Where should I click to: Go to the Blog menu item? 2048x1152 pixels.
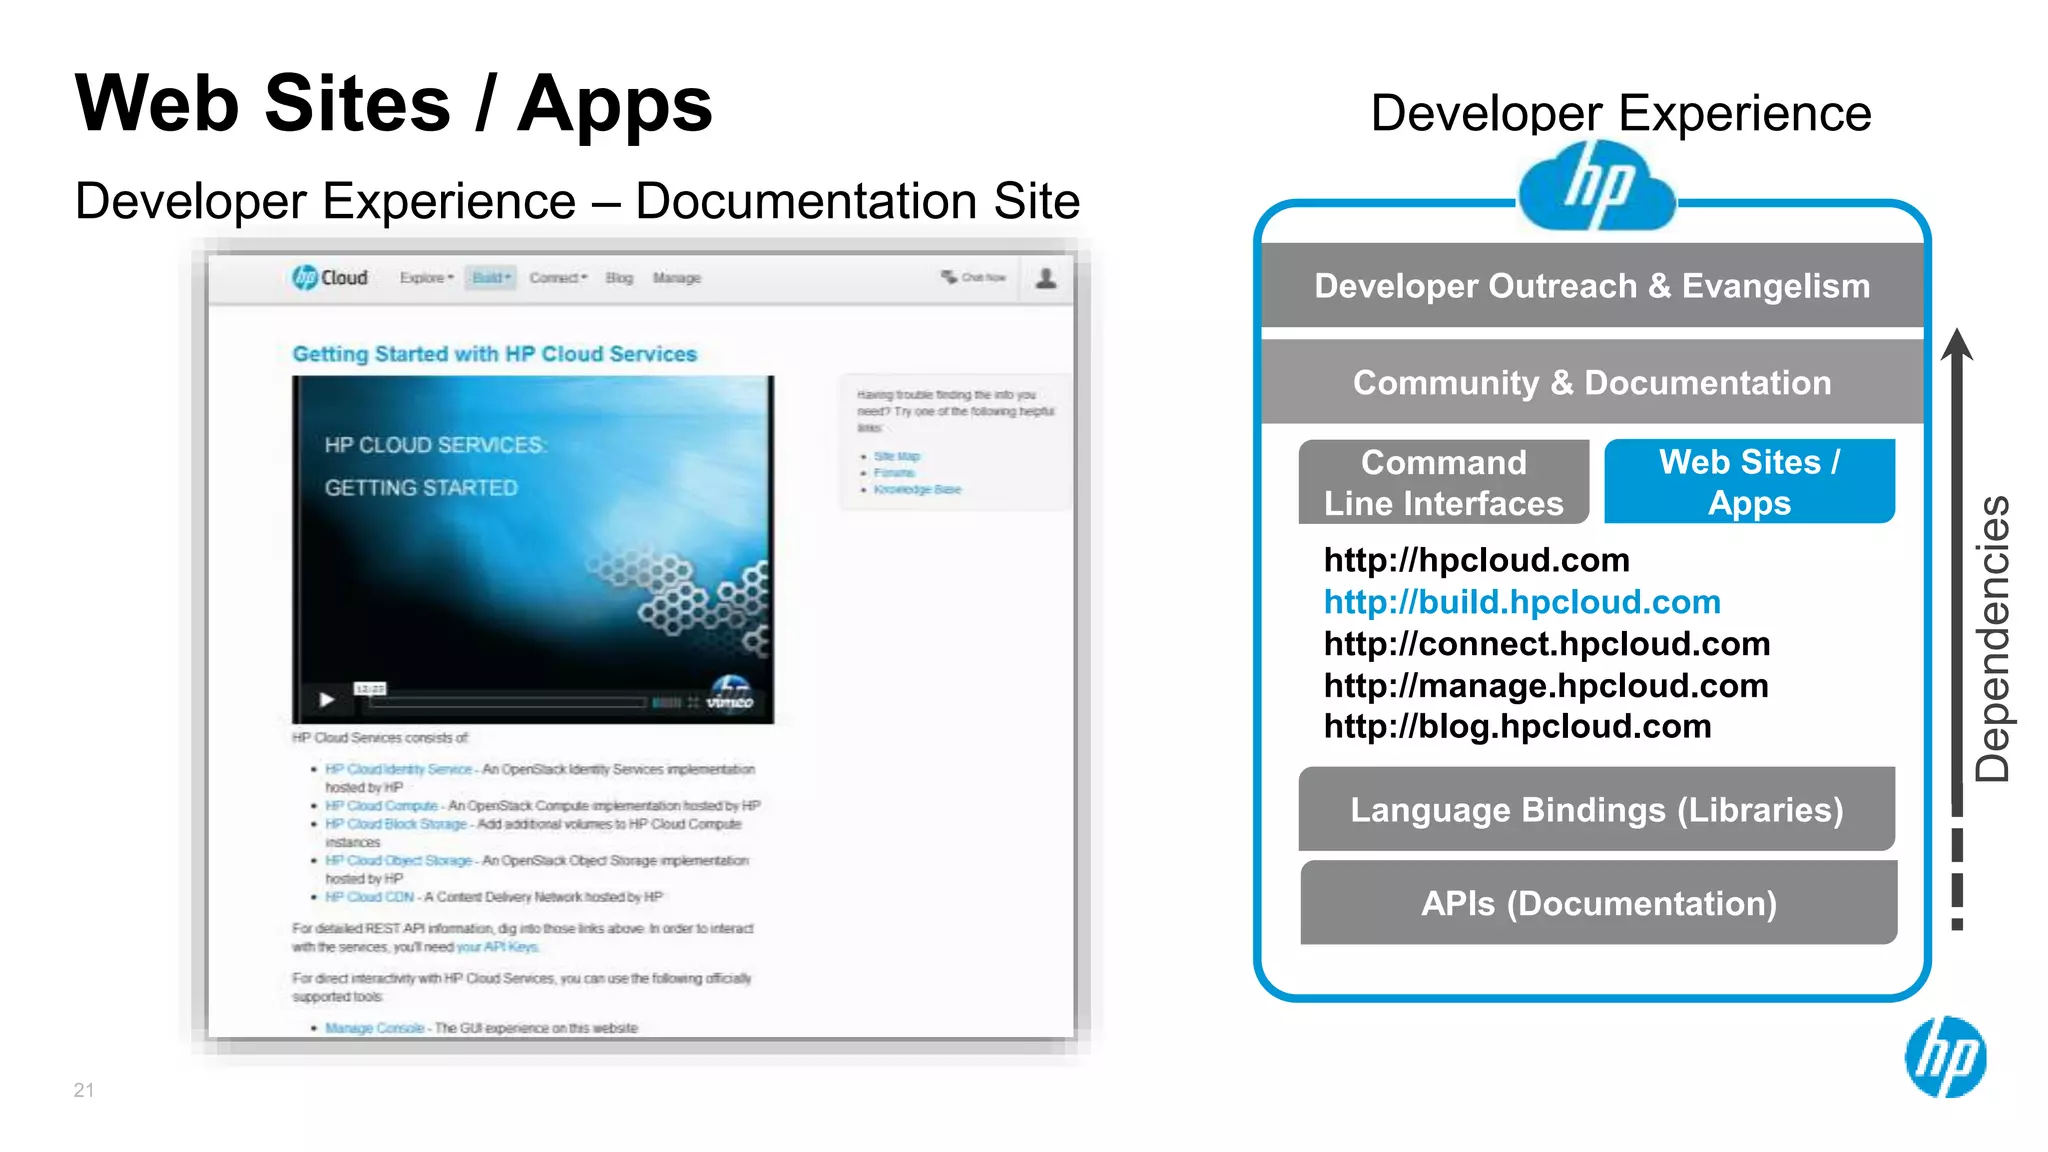tap(619, 278)
